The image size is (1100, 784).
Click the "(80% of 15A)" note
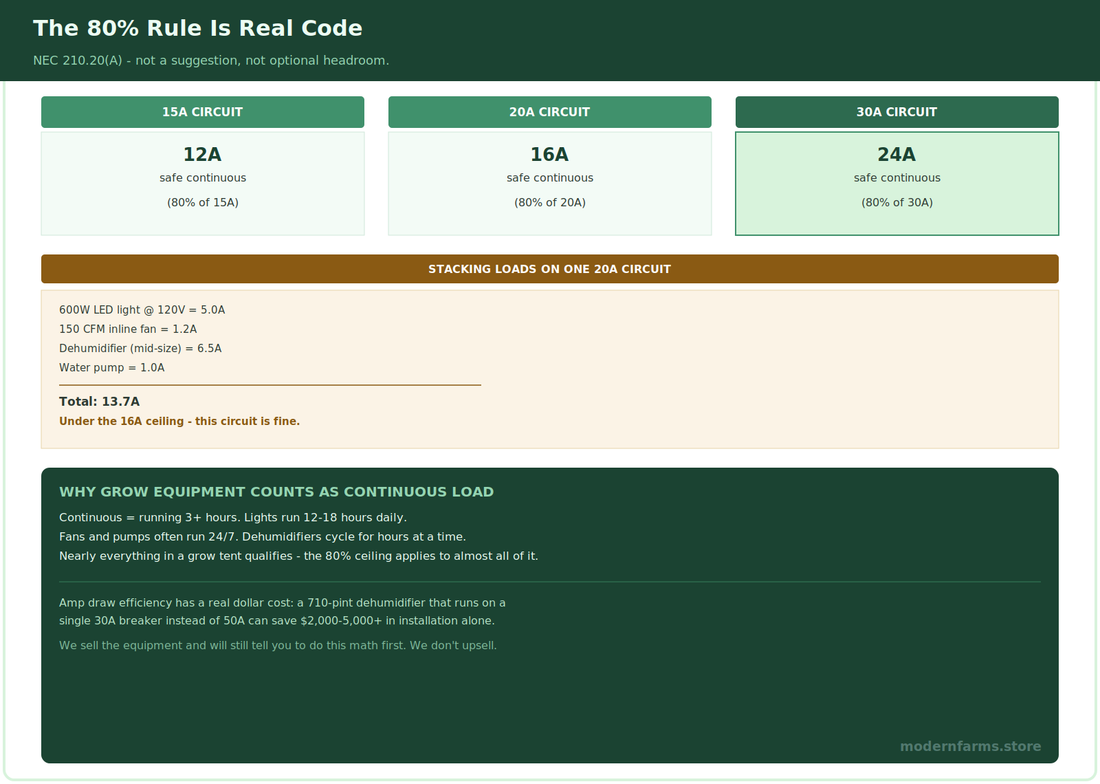(203, 203)
